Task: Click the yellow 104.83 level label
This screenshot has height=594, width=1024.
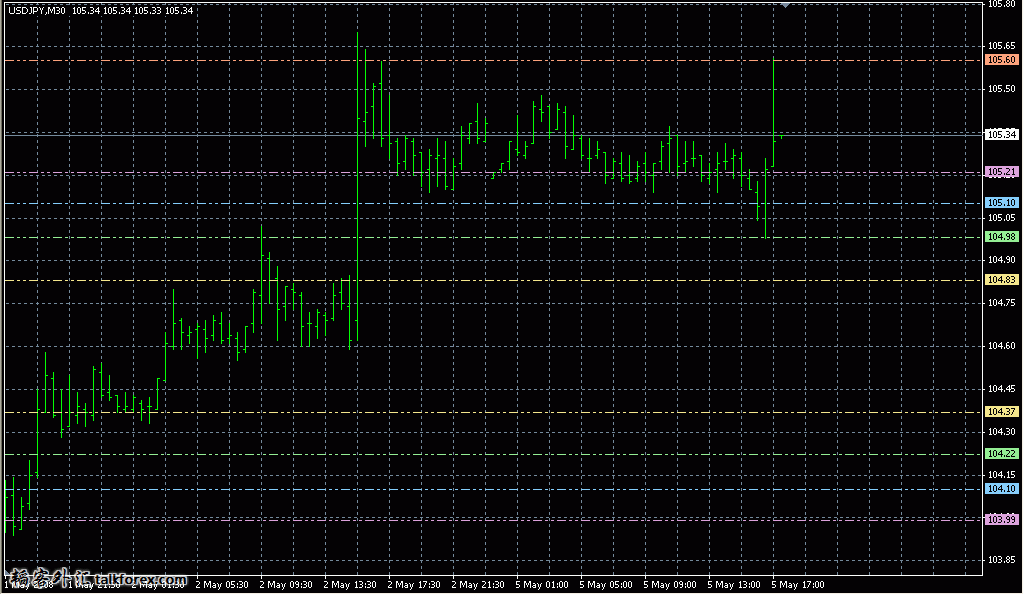Action: pos(1001,280)
